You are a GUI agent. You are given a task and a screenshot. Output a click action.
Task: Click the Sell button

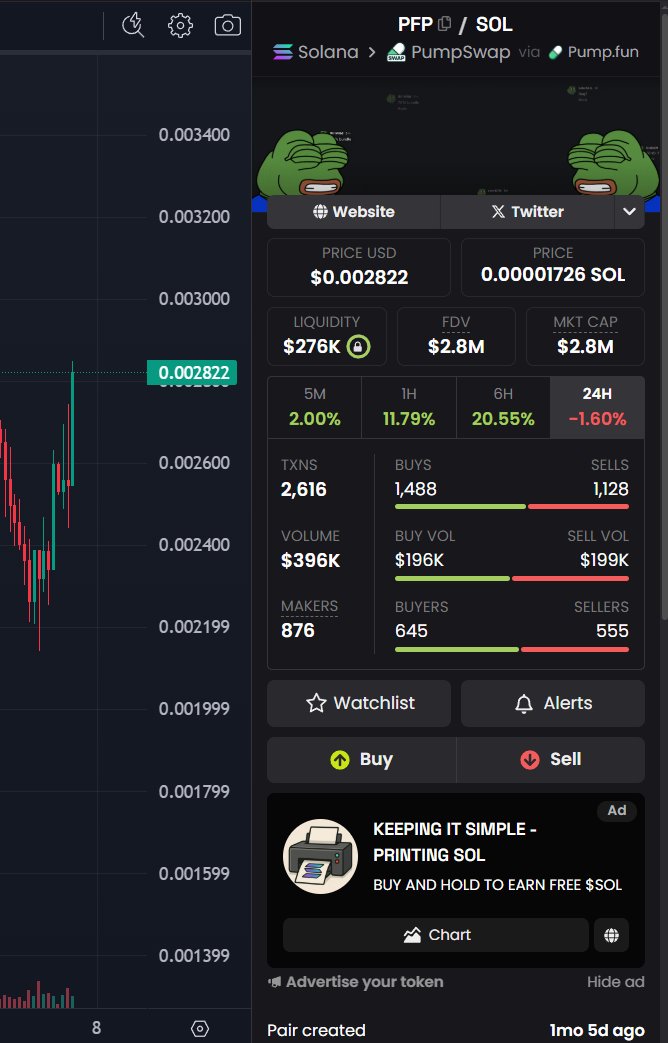pos(551,760)
